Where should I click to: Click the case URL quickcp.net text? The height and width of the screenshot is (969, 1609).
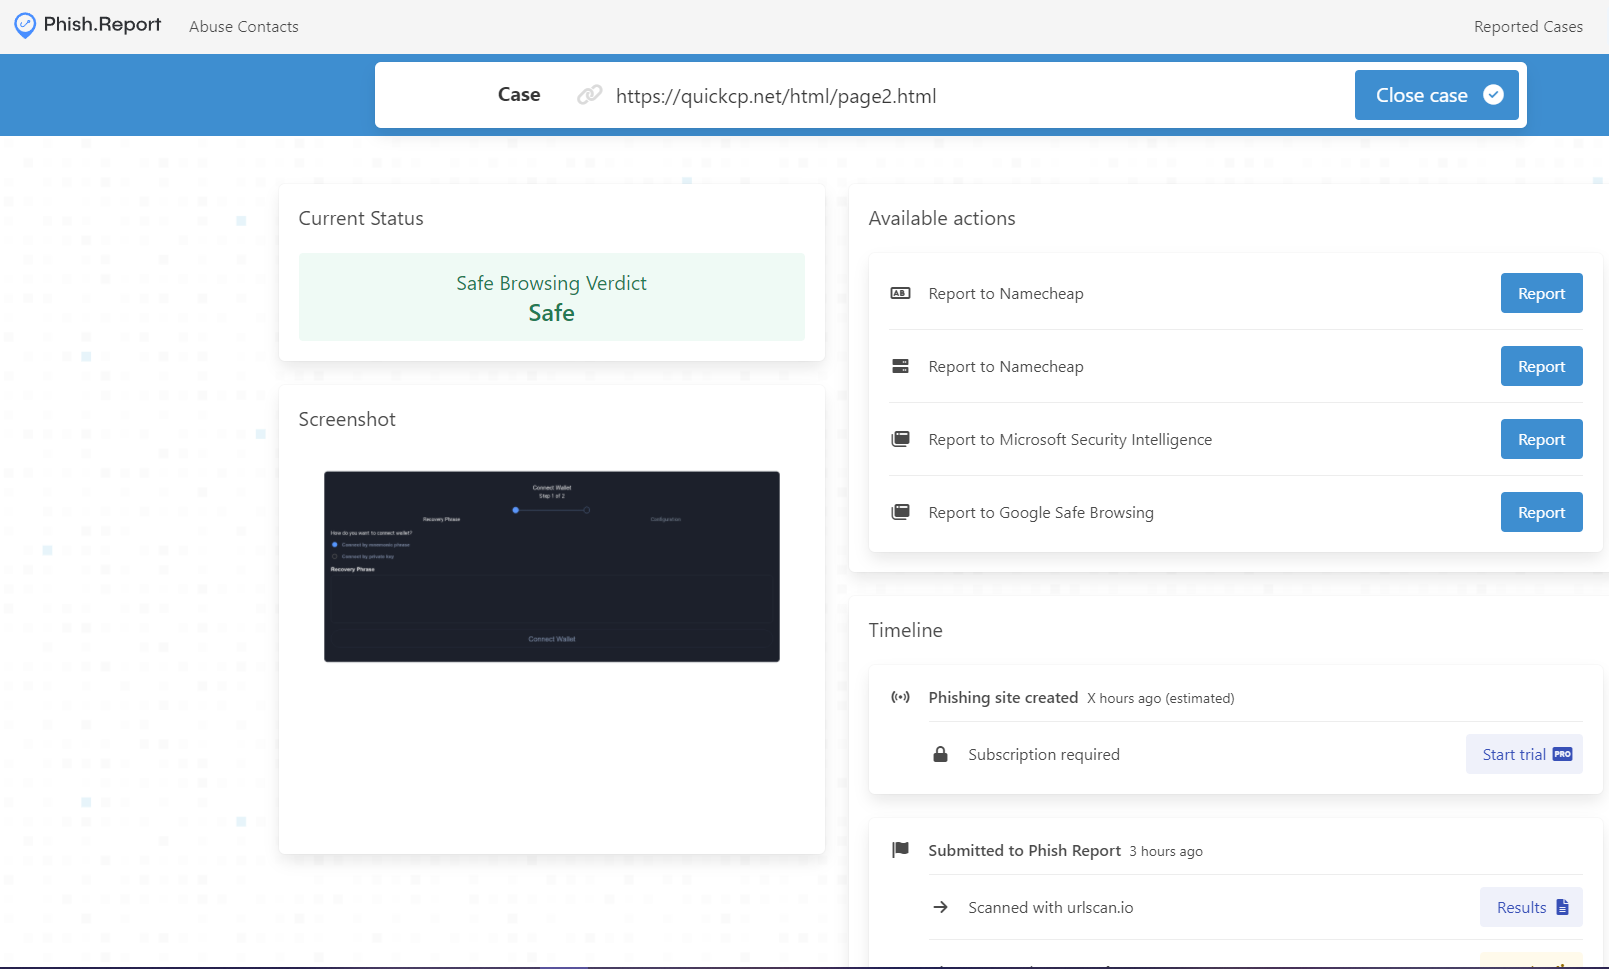776,96
